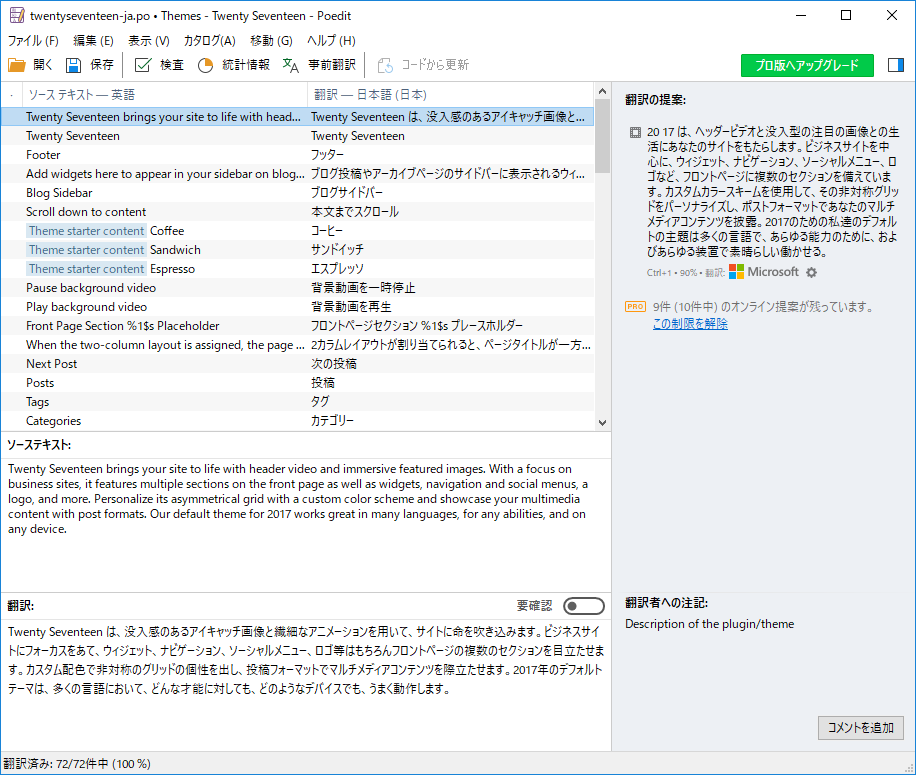
Task: Click the 保存 toolbar label
Action: (x=102, y=65)
